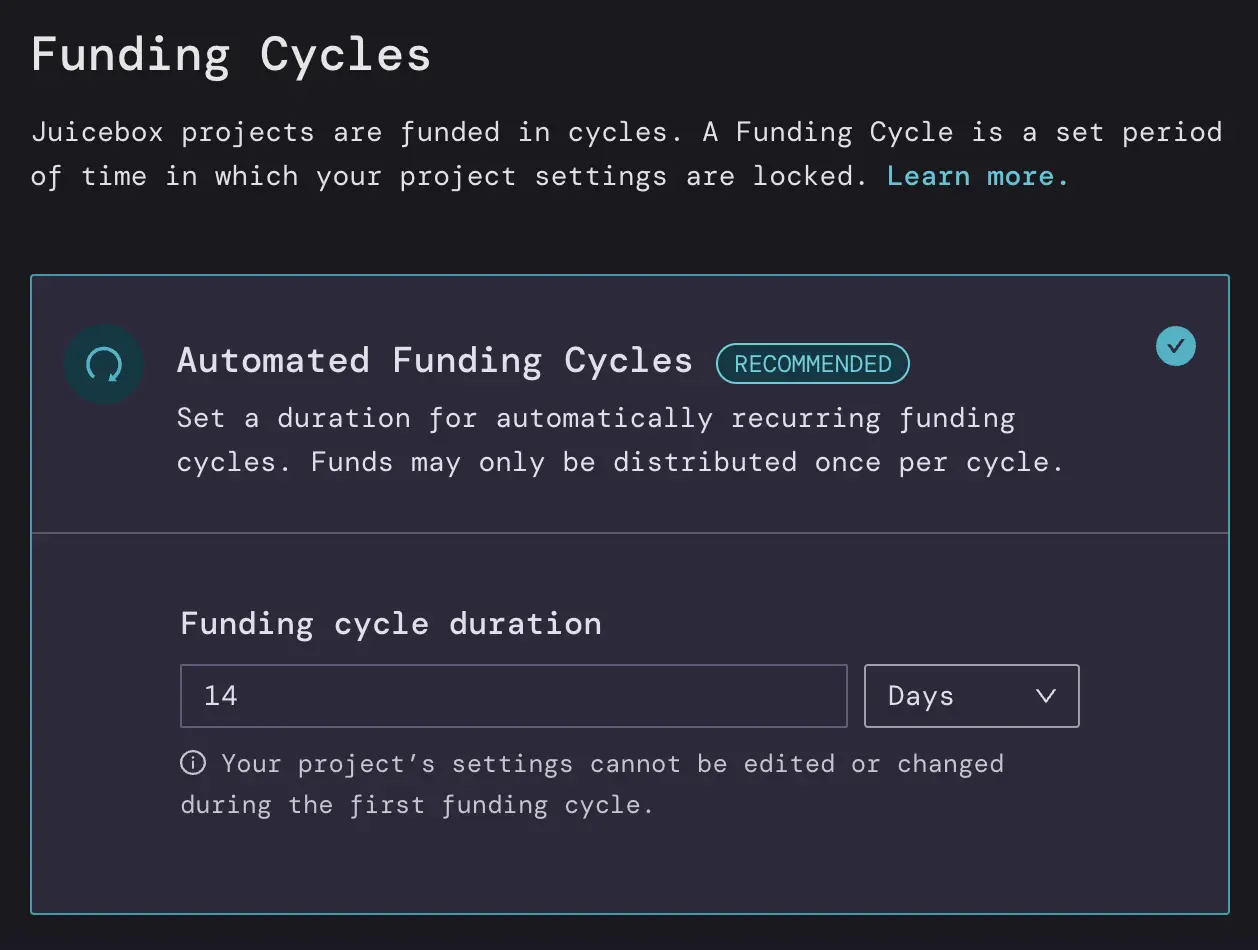Click the funding cycle duration value field
Screen dimensions: 1258x950
point(513,695)
